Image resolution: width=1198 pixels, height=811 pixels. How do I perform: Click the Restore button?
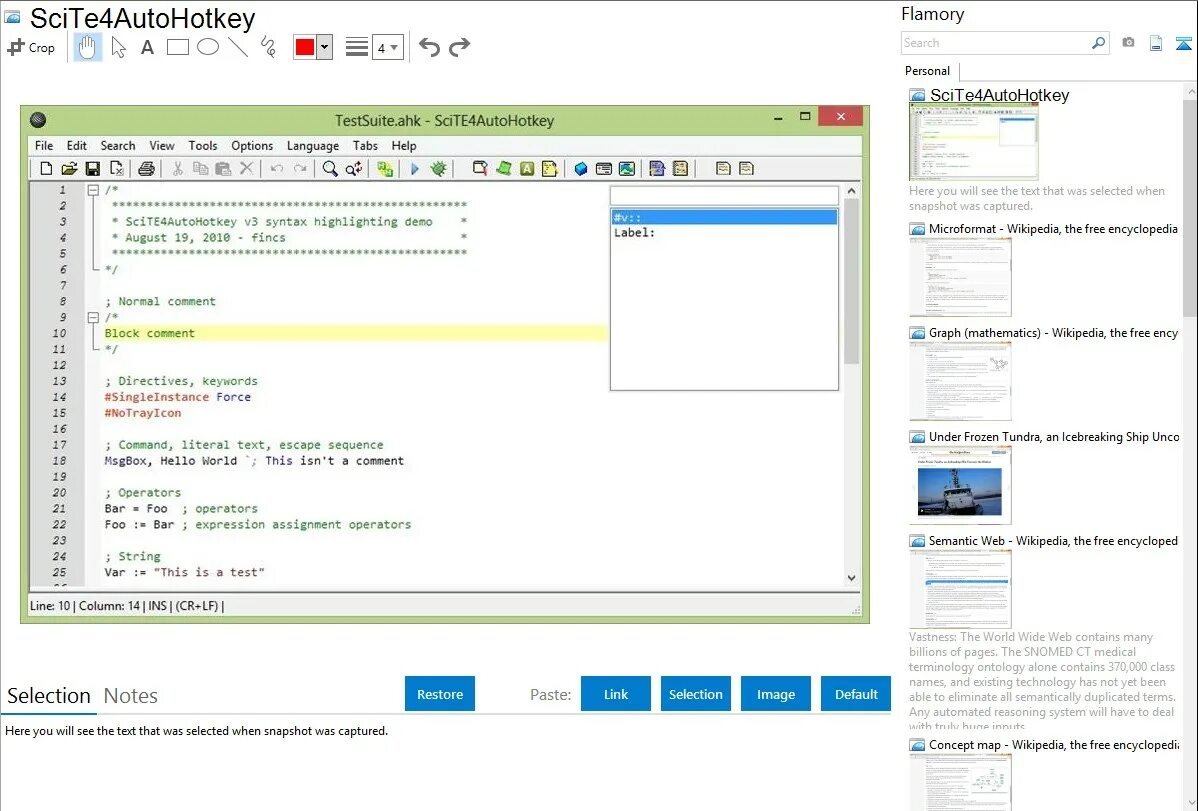tap(440, 694)
